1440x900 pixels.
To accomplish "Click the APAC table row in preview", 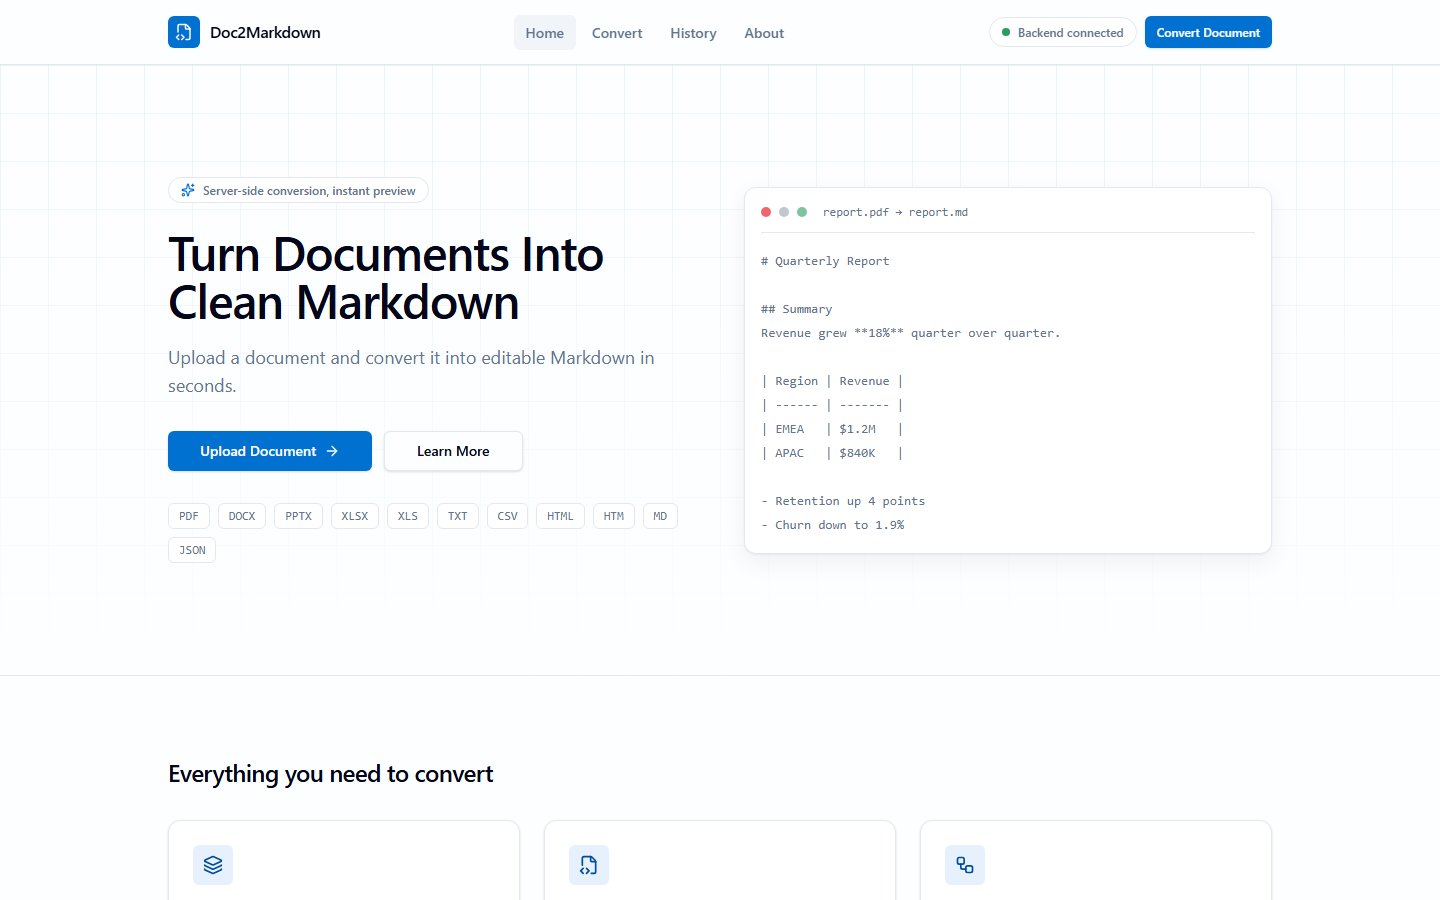I will (832, 453).
